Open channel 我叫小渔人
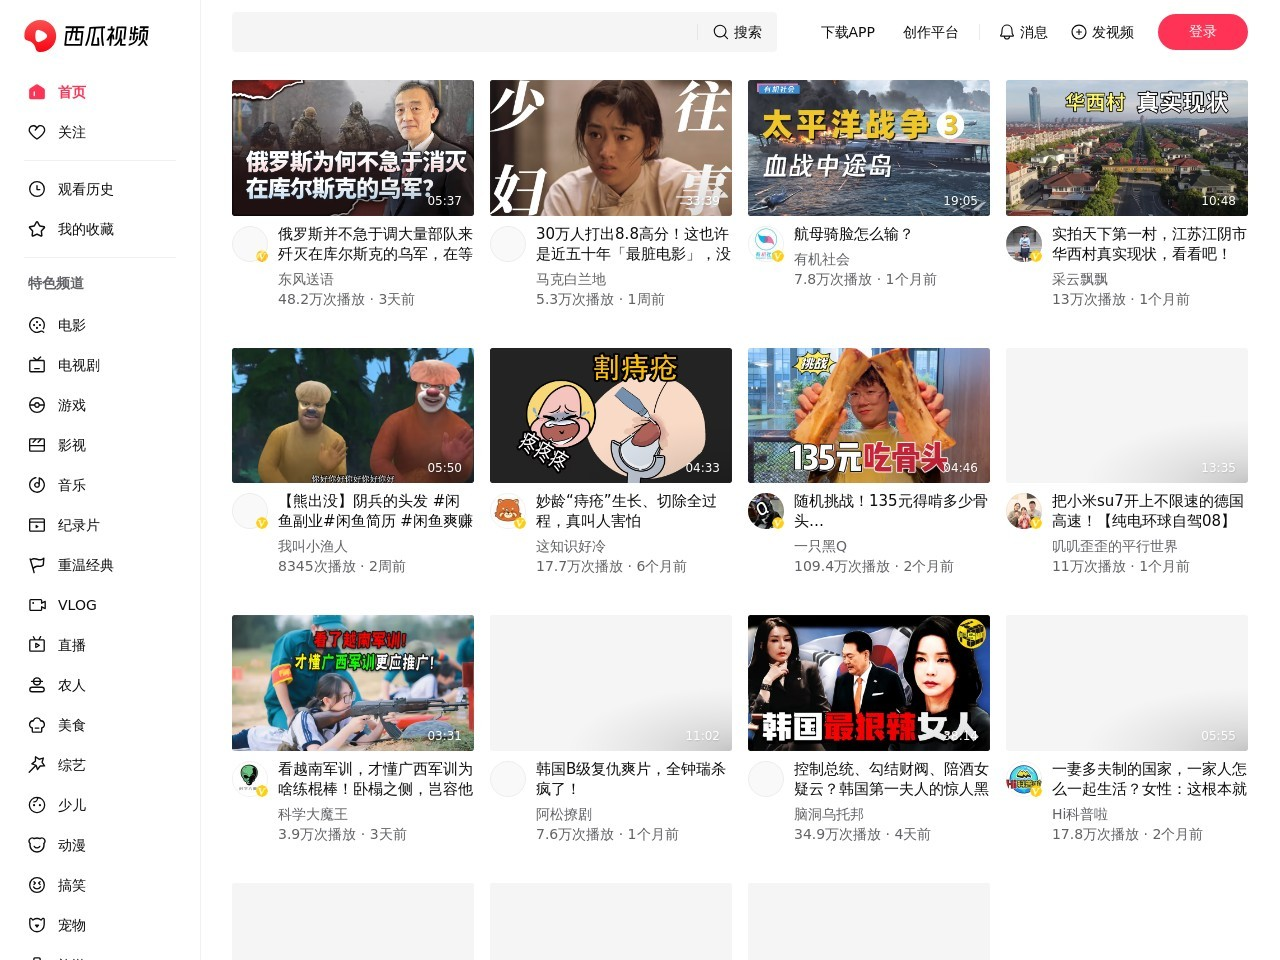This screenshot has height=960, width=1280. (313, 546)
